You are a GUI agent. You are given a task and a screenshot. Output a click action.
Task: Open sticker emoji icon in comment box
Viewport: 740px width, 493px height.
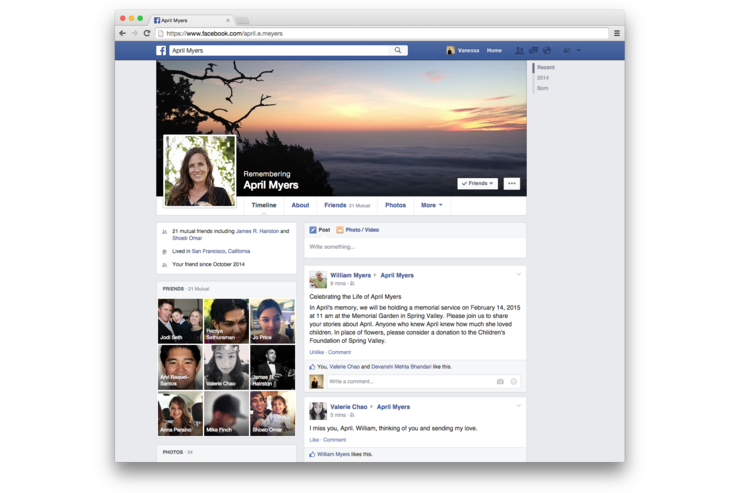pyautogui.click(x=513, y=382)
